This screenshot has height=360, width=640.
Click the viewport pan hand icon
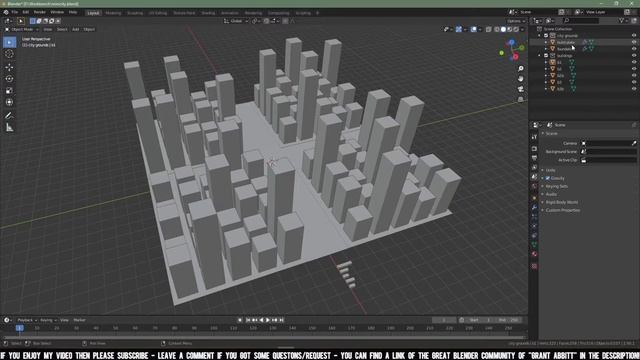point(520,78)
